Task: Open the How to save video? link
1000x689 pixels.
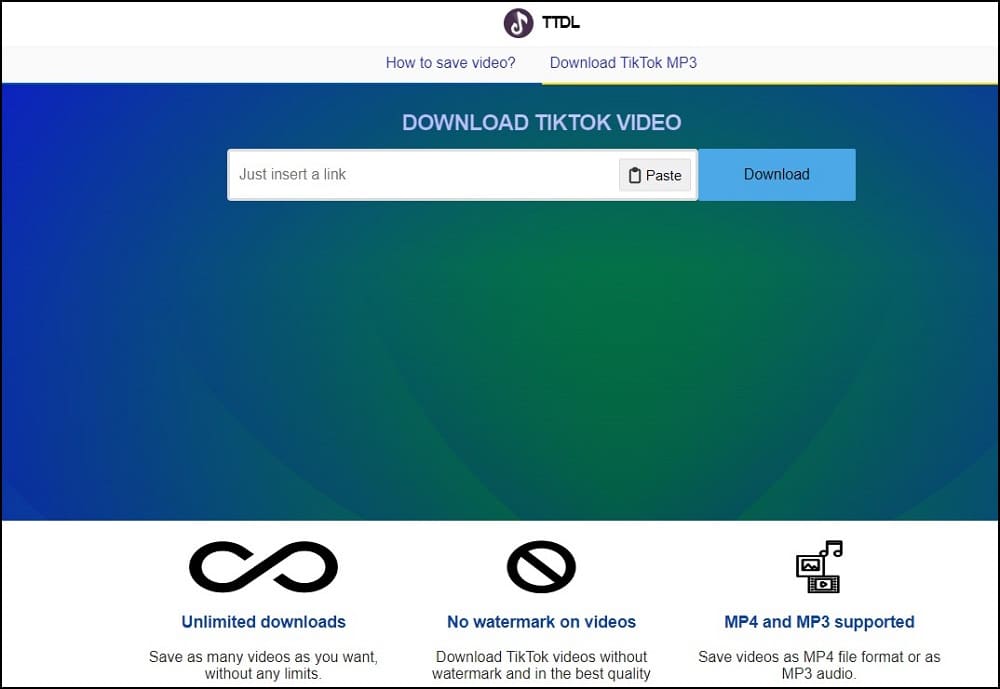Action: (x=450, y=63)
